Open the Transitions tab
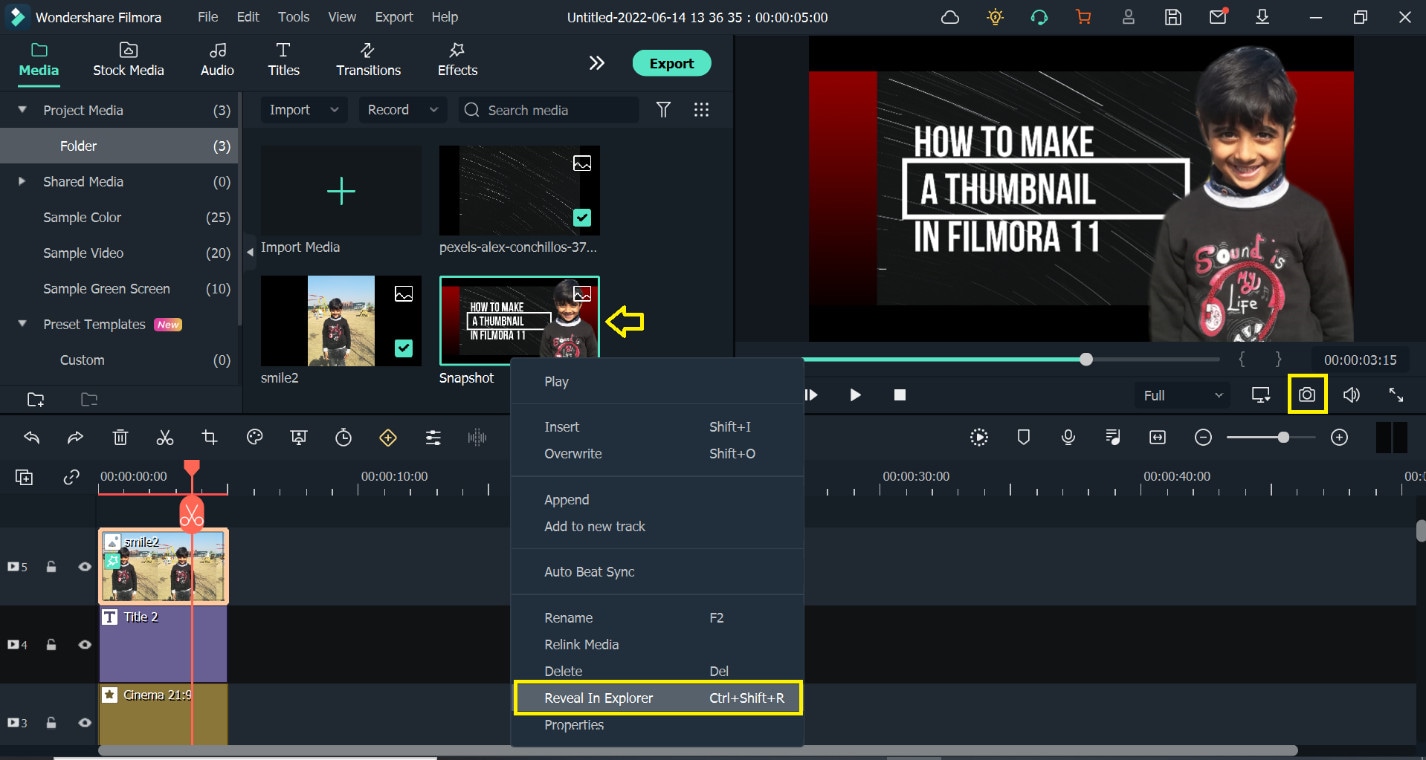This screenshot has width=1426, height=760. (368, 59)
